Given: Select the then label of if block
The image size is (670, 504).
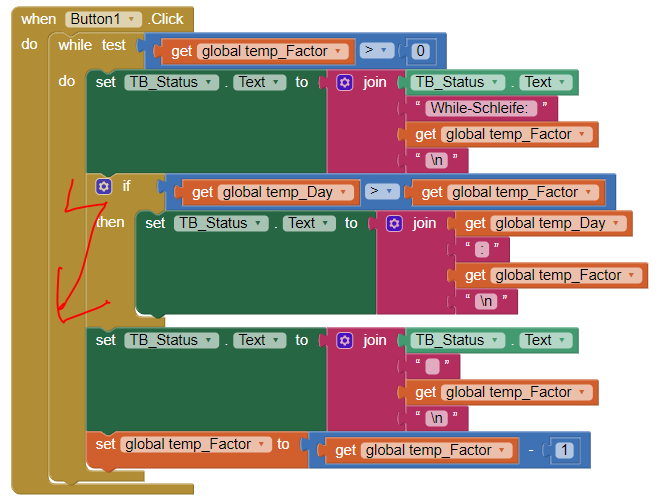Looking at the screenshot, I should coord(110,222).
